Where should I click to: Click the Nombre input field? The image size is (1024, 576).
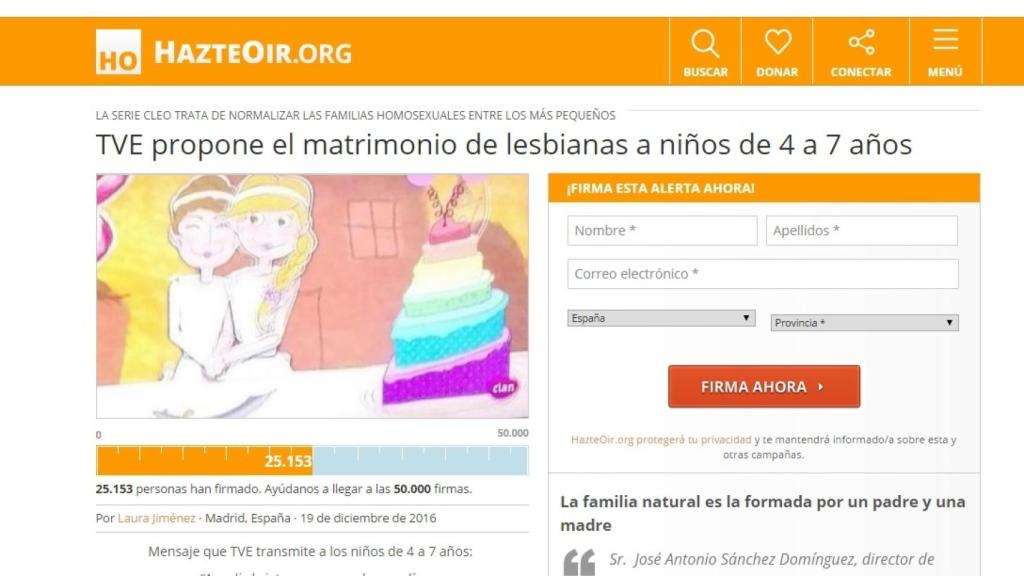pos(662,231)
